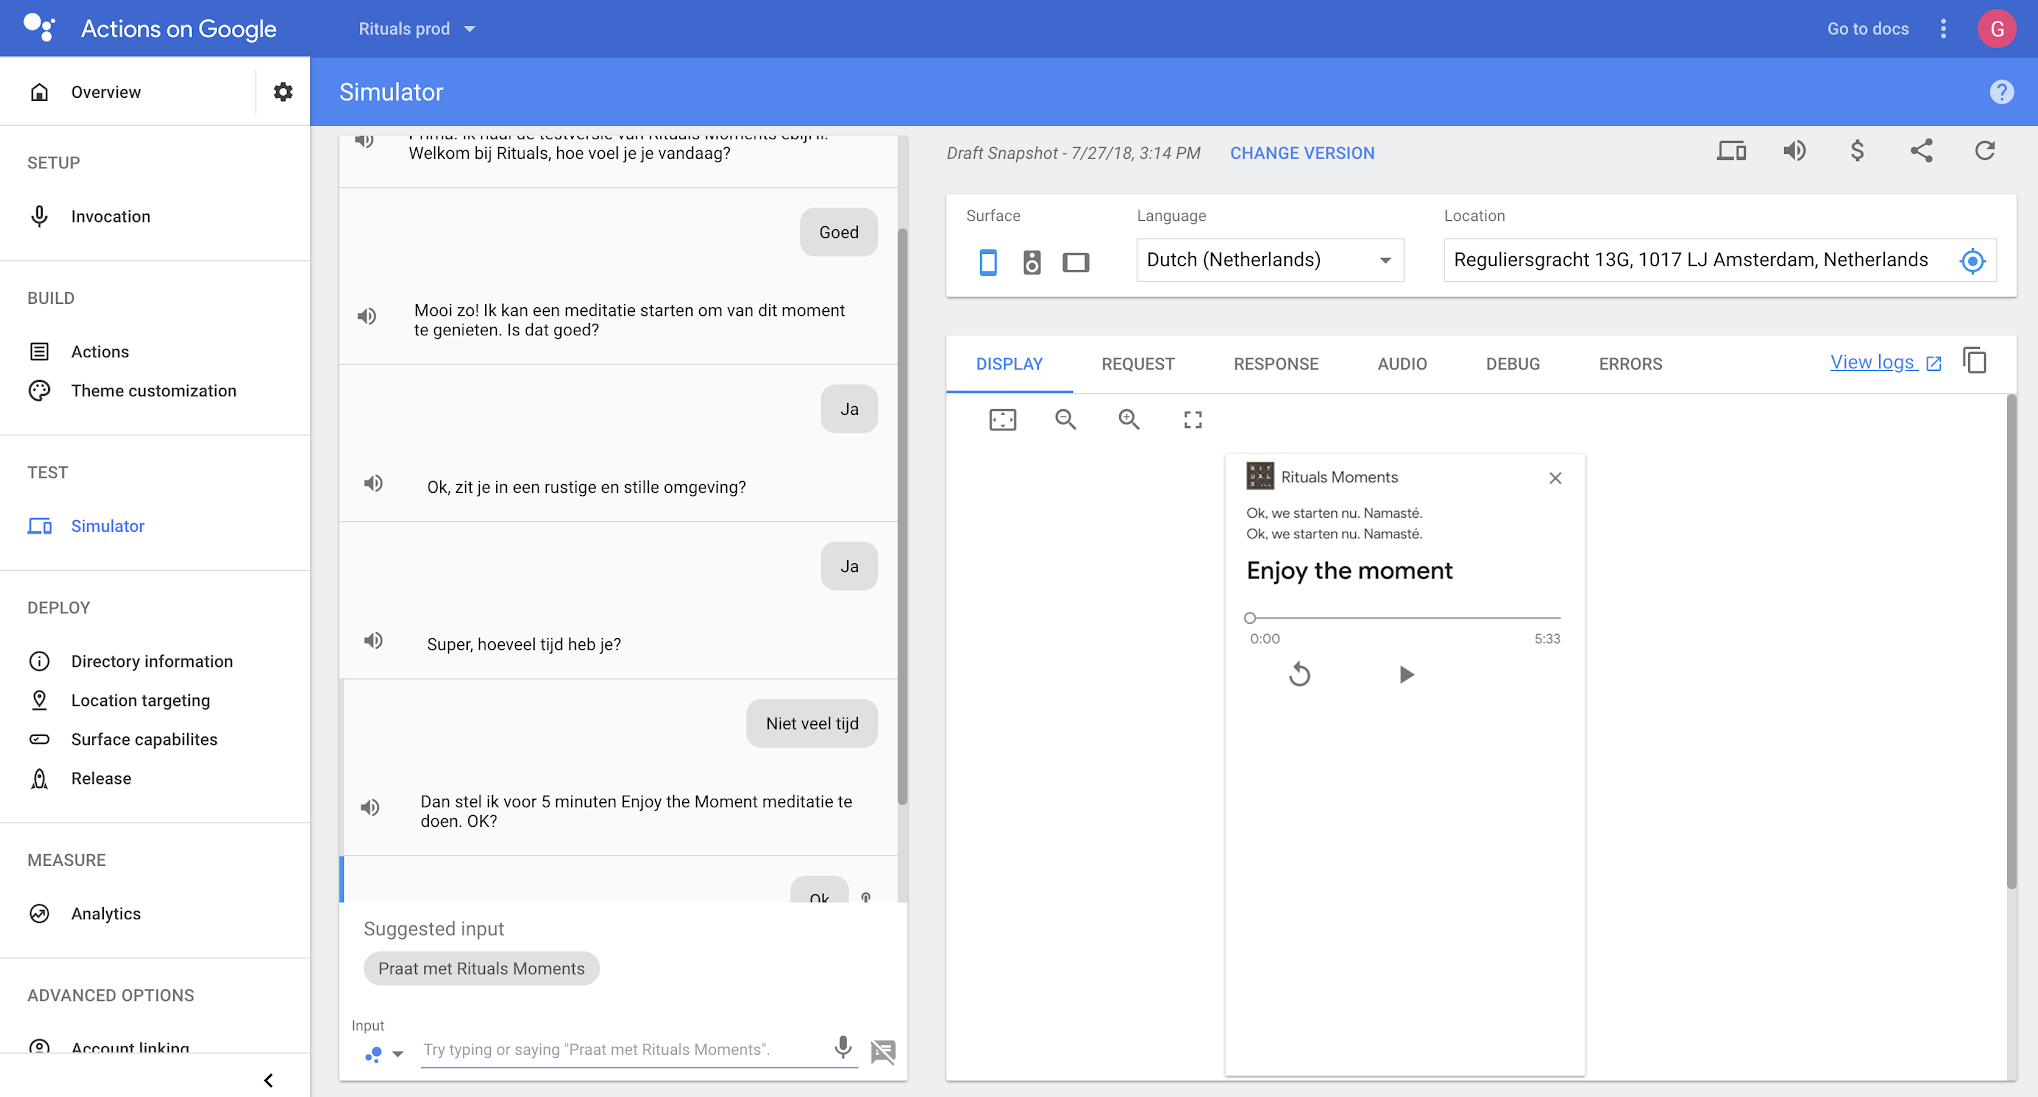This screenshot has width=2038, height=1097.
Task: Open Surface capabilities page
Action: [144, 739]
